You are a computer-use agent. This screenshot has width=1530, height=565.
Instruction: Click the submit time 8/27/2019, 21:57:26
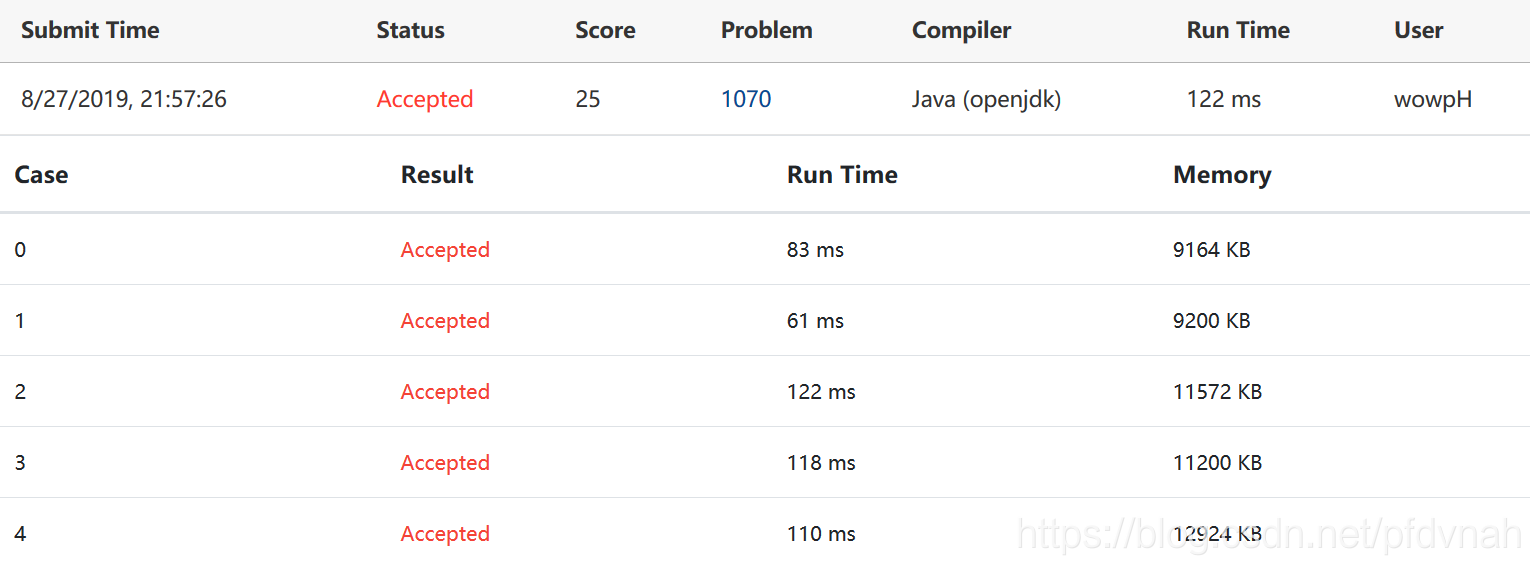[124, 99]
